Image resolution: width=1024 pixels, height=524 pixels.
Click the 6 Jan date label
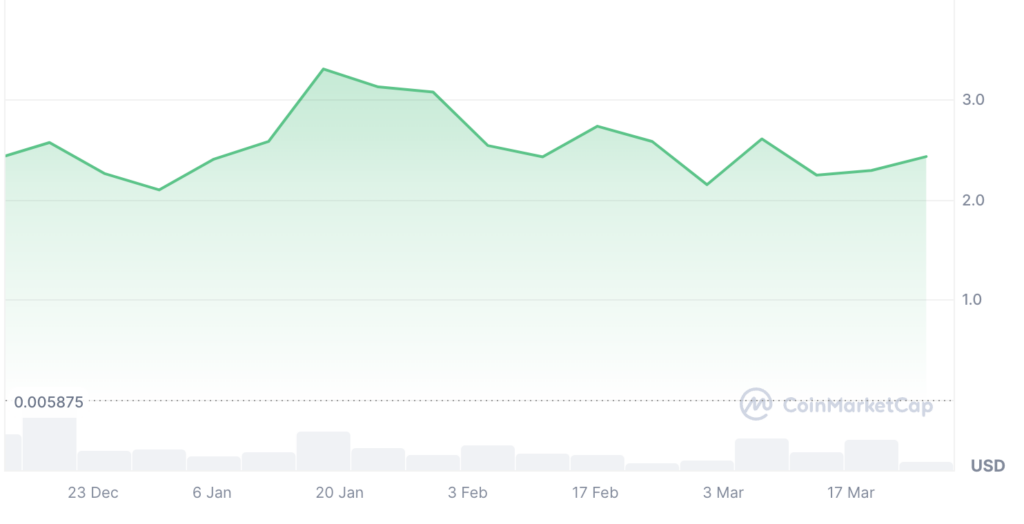(212, 492)
